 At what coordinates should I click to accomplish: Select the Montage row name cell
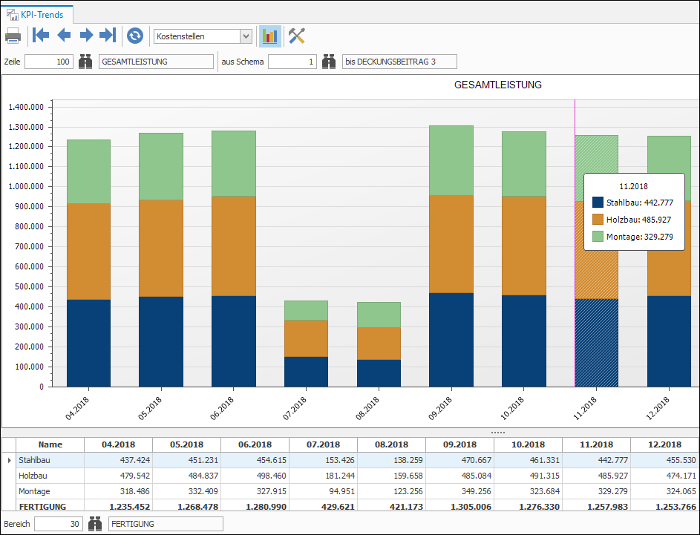pos(50,491)
